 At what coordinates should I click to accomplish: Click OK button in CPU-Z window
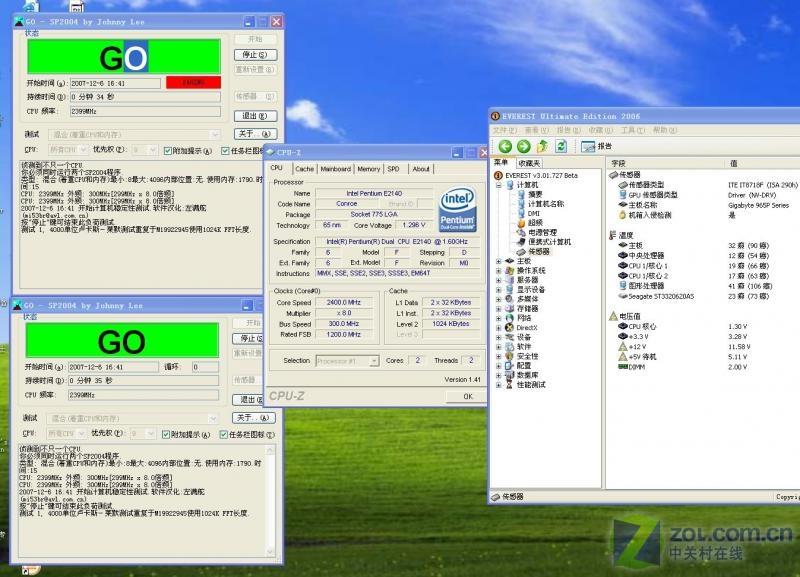point(467,396)
